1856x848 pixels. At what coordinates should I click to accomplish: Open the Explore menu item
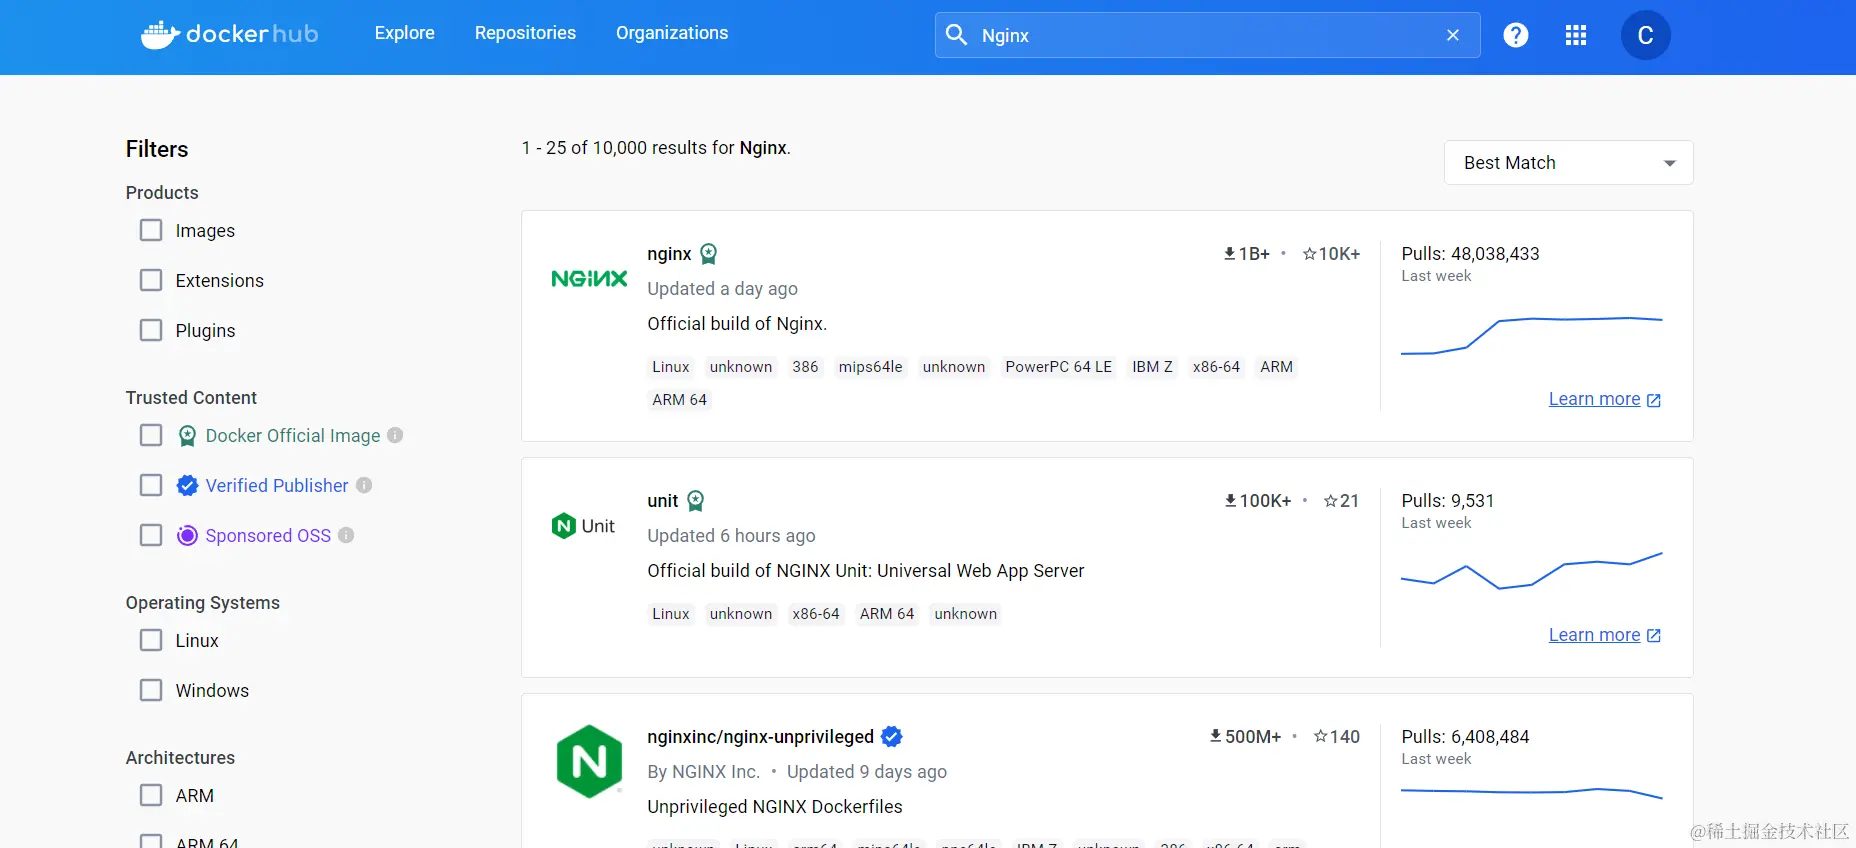point(404,33)
